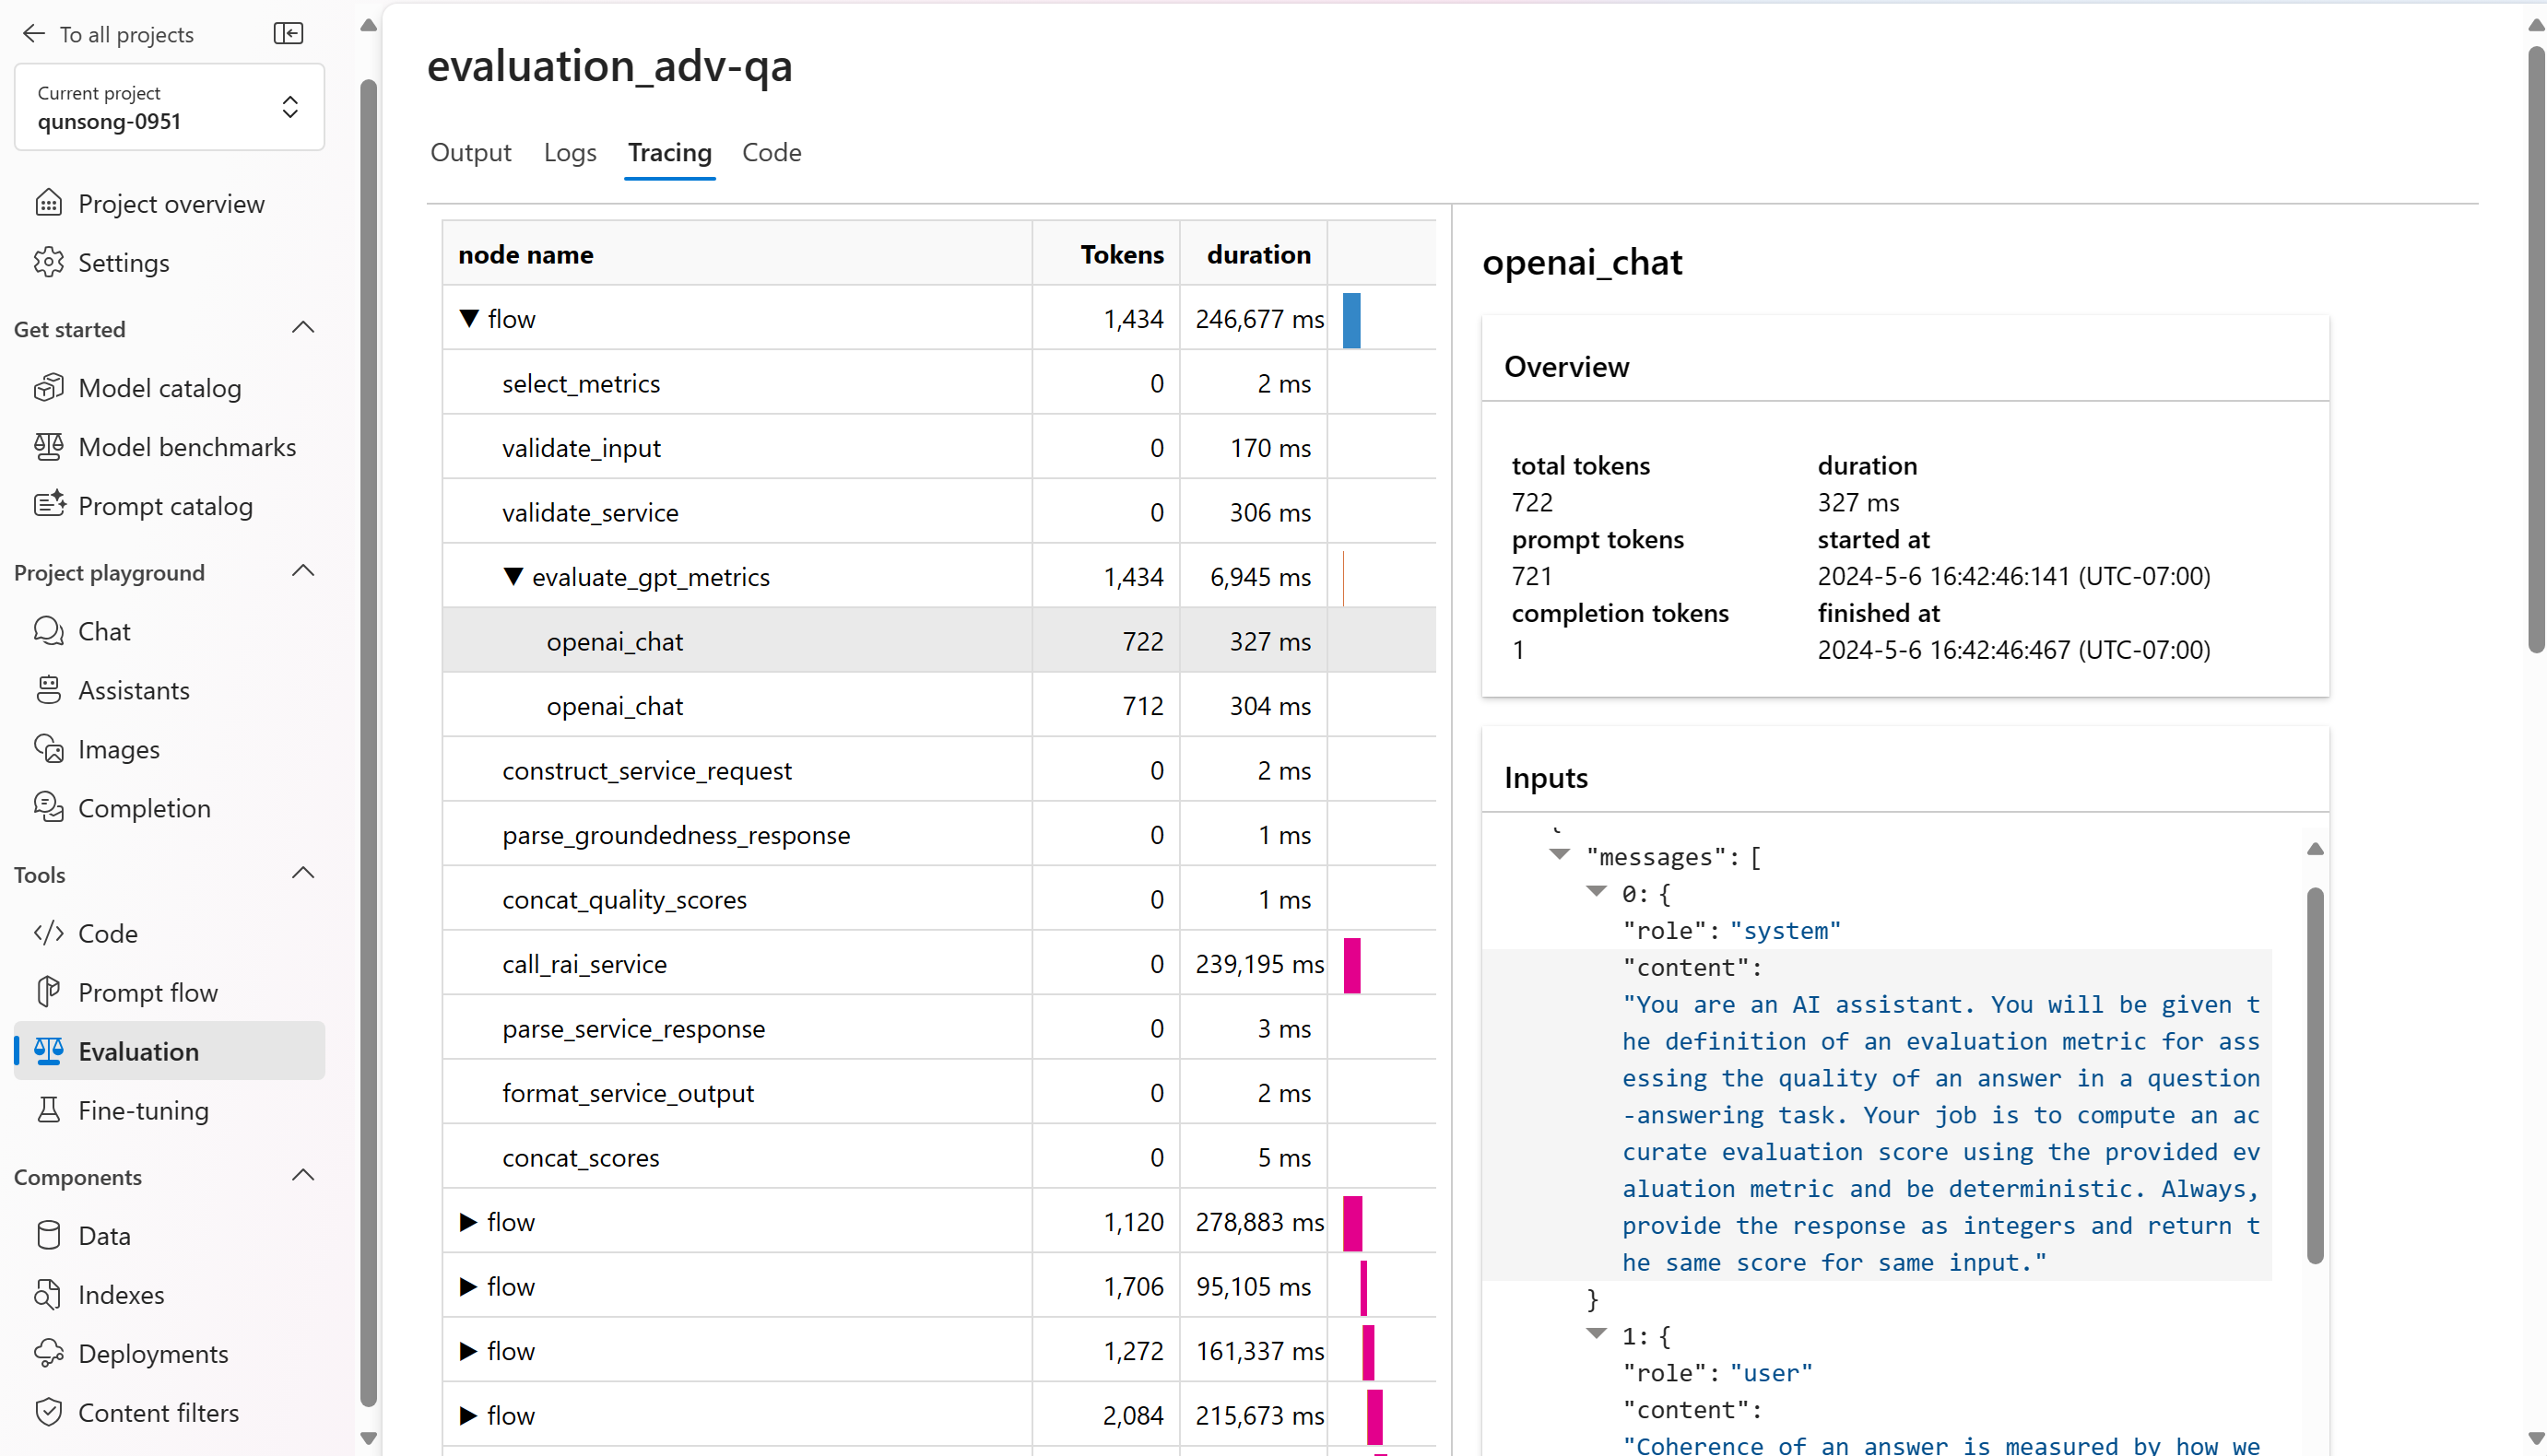
Task: Select the call_rai_service node row
Action: [x=938, y=963]
